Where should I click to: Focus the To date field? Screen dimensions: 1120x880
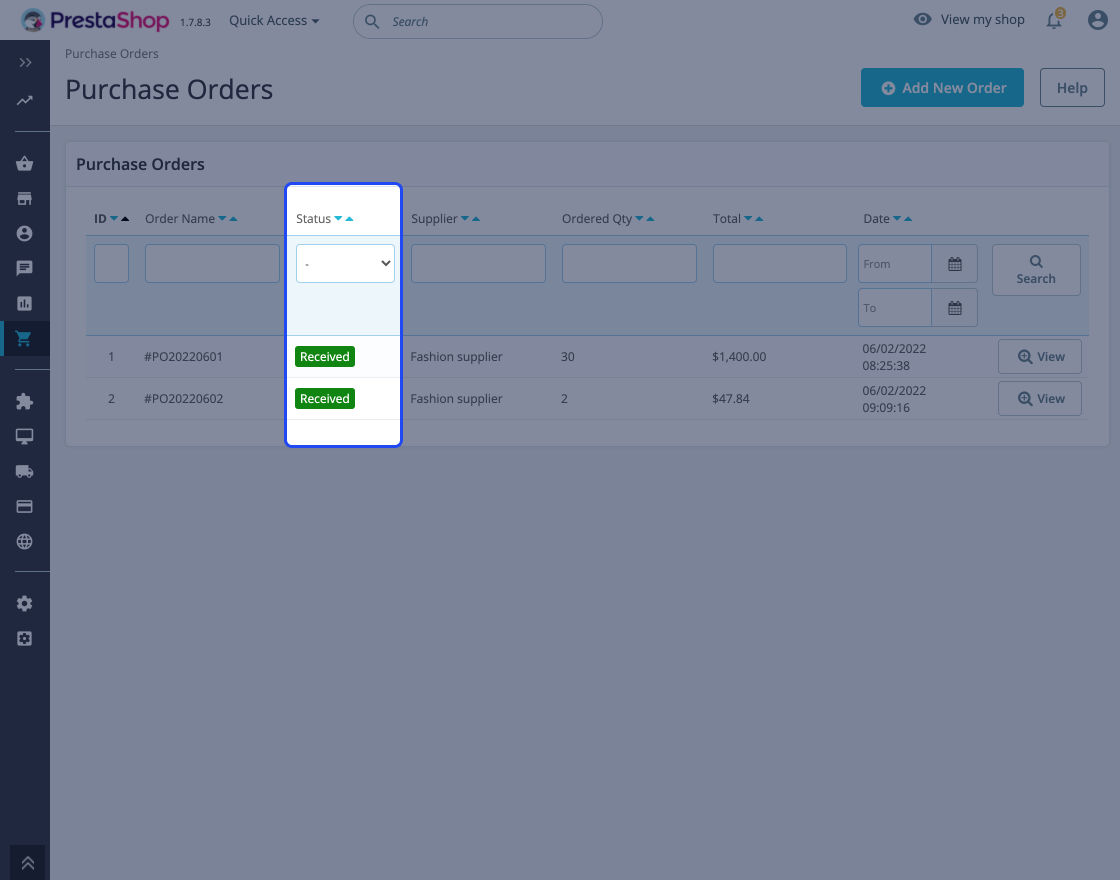pyautogui.click(x=895, y=309)
